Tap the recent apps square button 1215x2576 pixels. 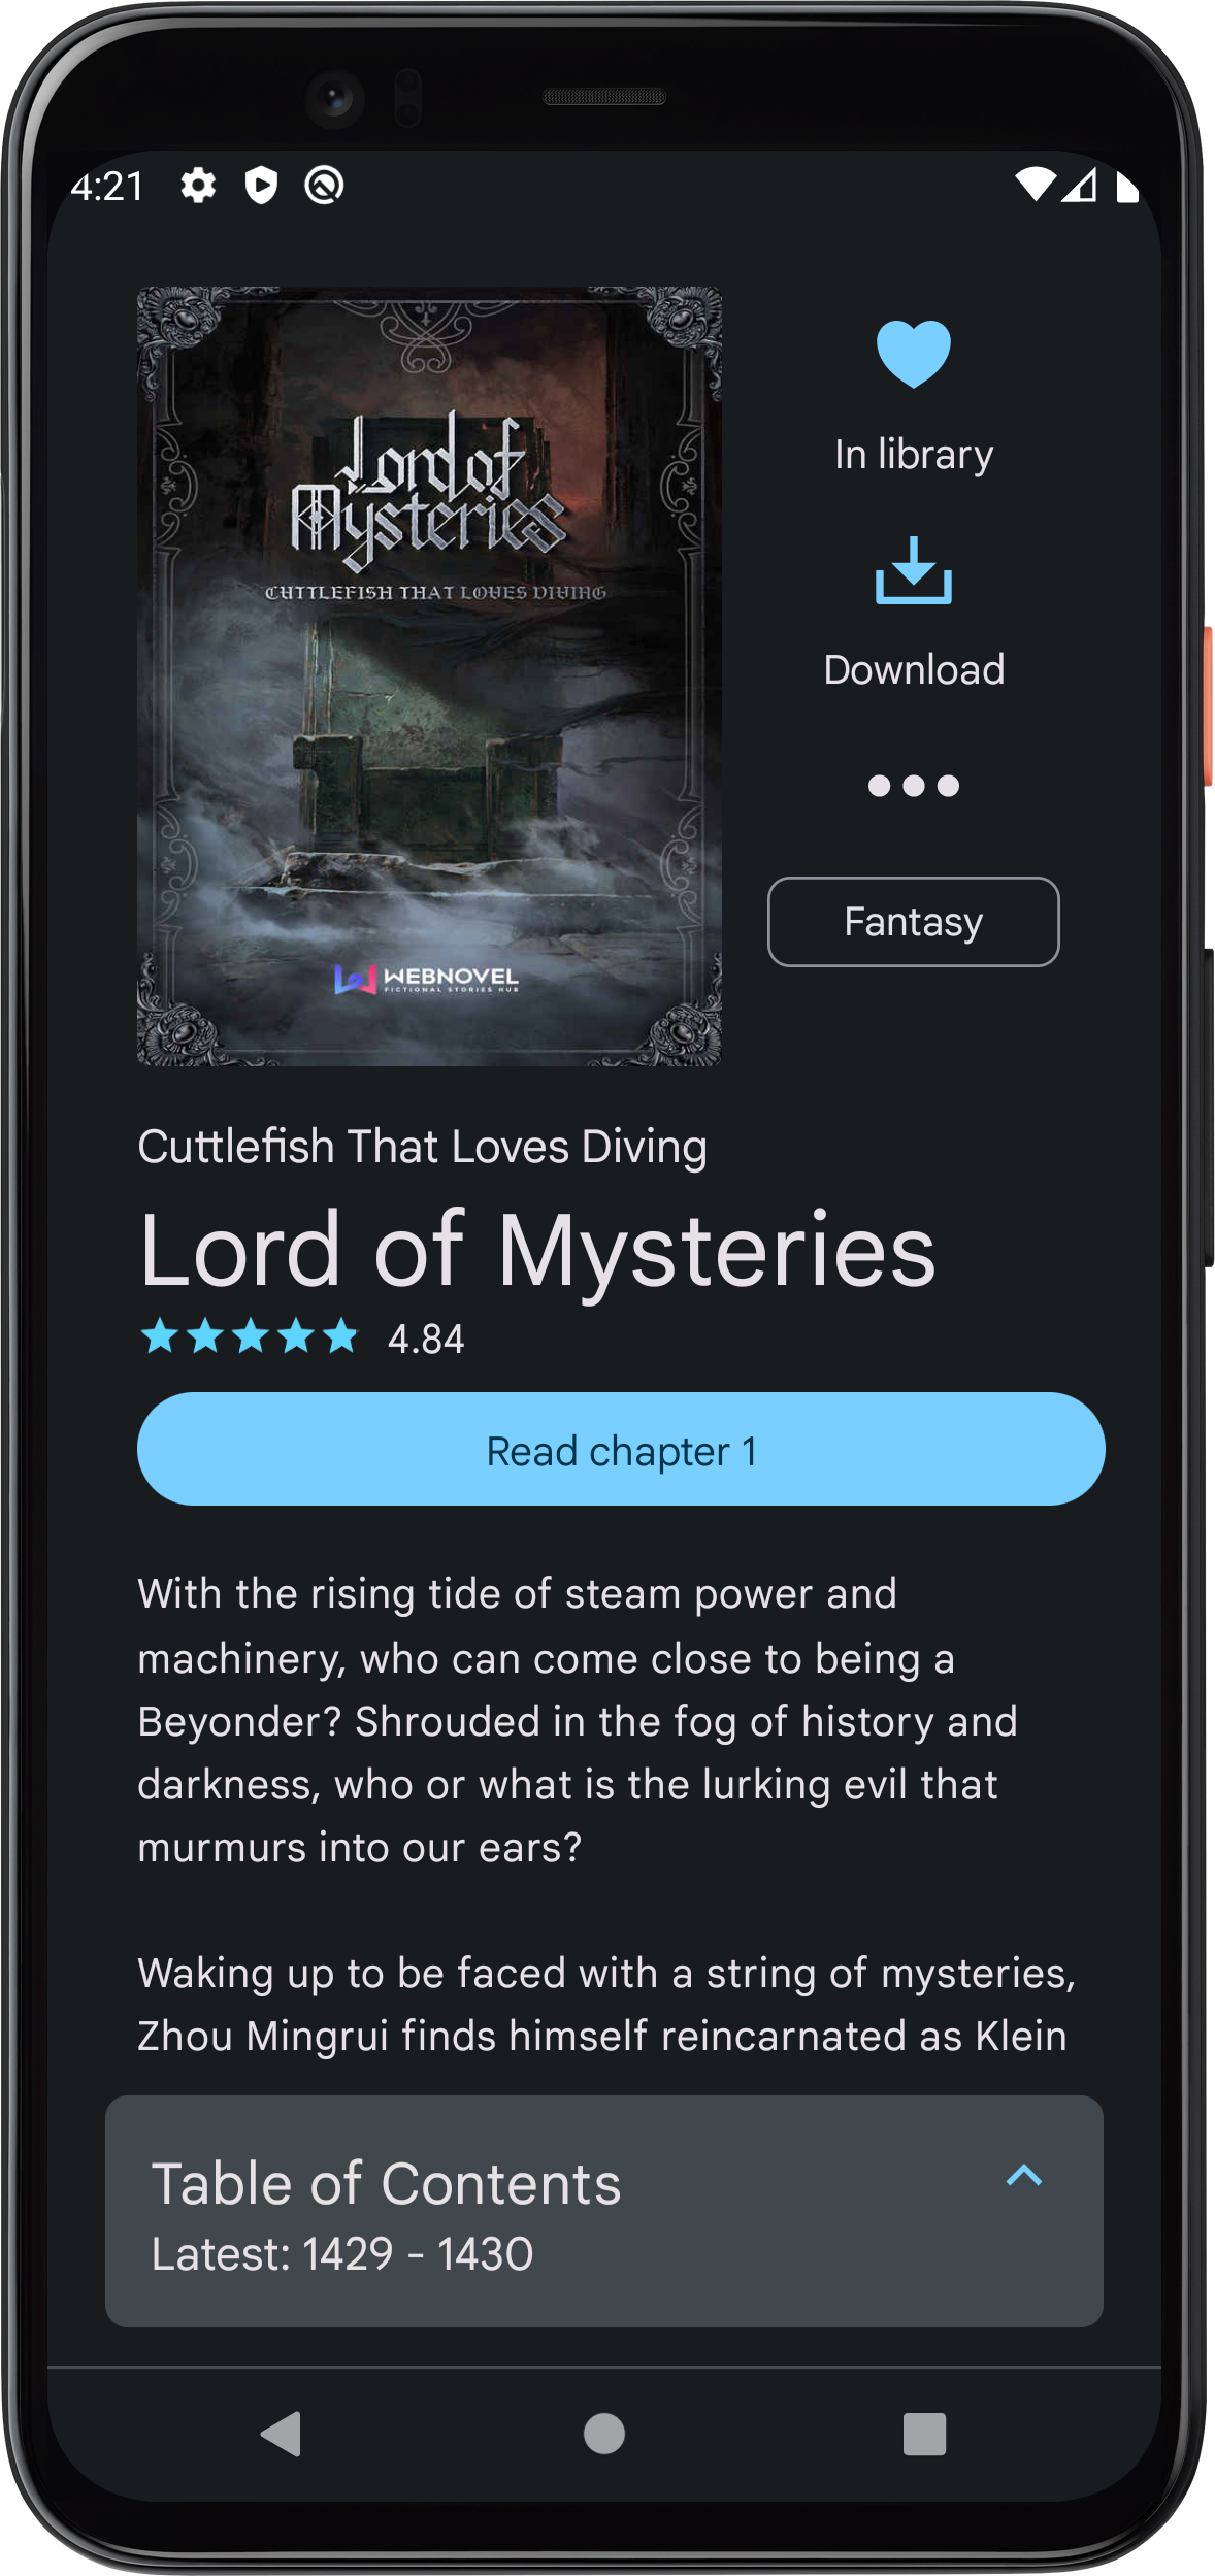pos(924,2434)
